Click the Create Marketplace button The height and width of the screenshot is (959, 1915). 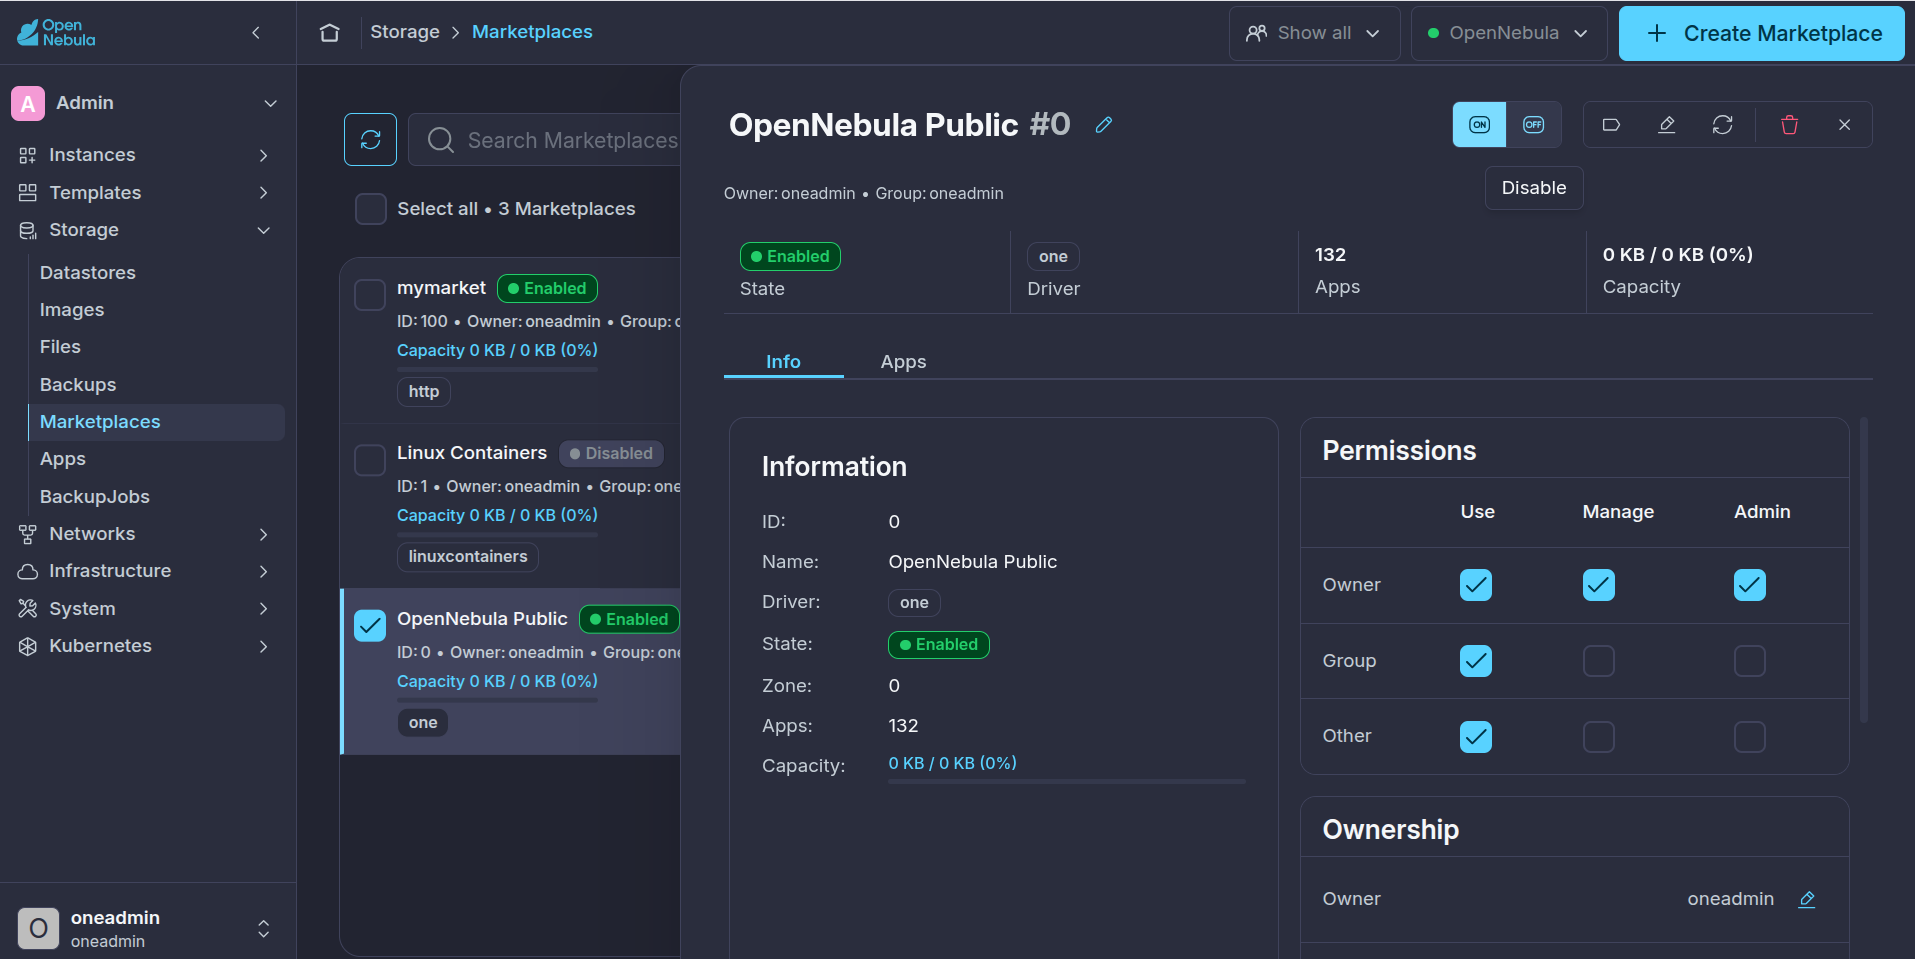[1761, 33]
